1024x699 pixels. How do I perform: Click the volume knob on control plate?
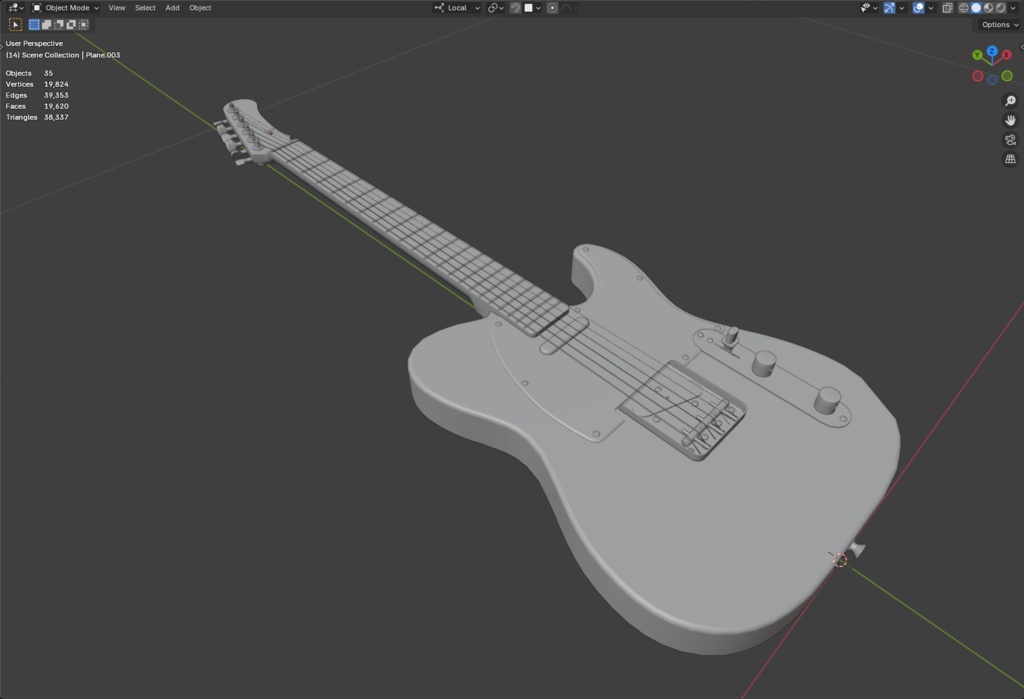coord(763,363)
